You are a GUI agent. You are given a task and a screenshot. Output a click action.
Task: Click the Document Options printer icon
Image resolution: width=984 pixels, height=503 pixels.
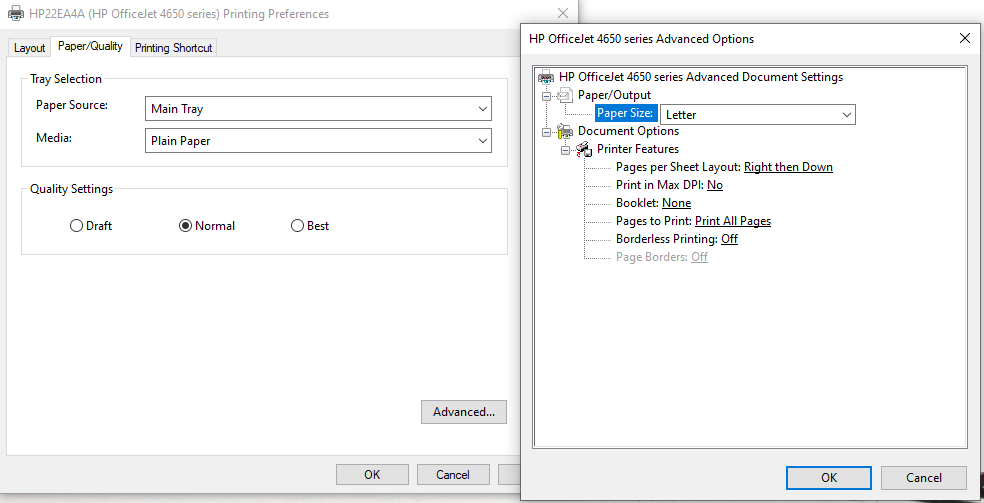point(565,131)
